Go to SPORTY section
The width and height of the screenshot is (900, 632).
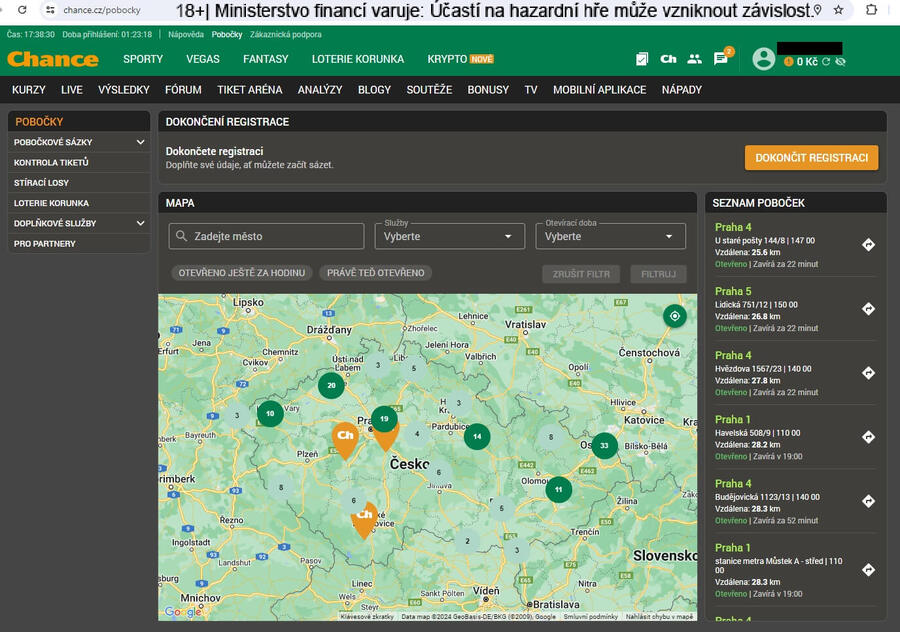[x=143, y=59]
